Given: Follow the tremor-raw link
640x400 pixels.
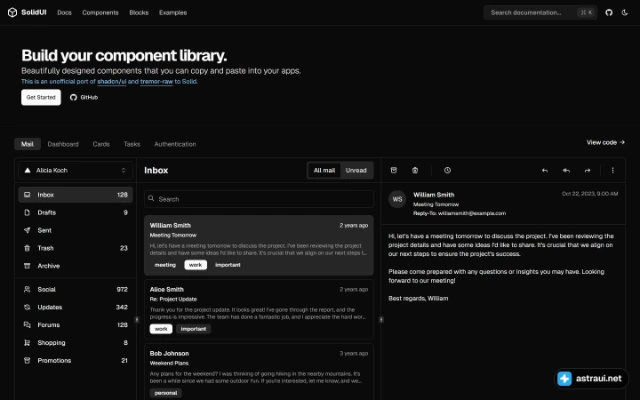Looking at the screenshot, I should click(156, 82).
